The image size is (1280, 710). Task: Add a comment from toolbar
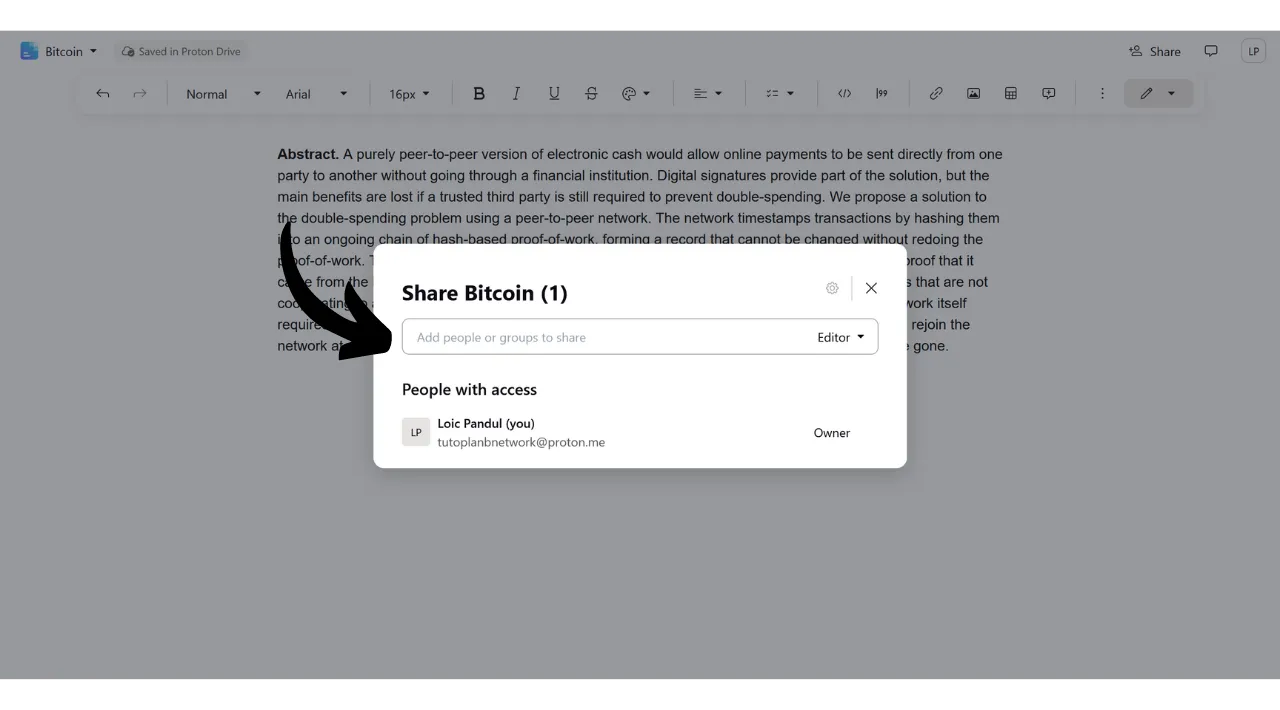pyautogui.click(x=1049, y=94)
